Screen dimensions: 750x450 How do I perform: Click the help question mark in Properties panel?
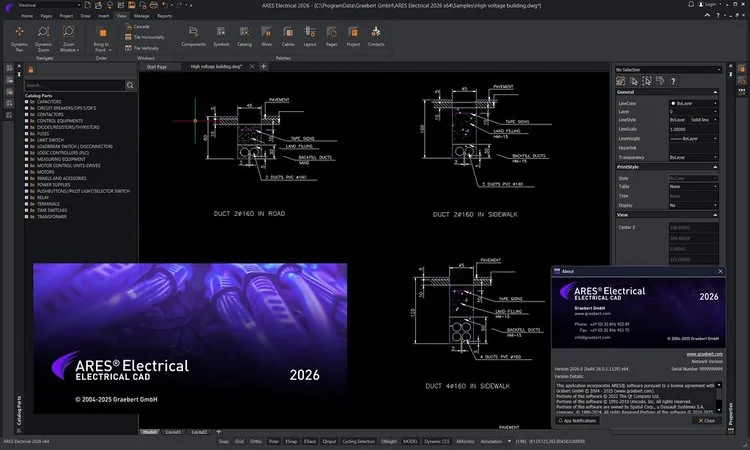[673, 81]
